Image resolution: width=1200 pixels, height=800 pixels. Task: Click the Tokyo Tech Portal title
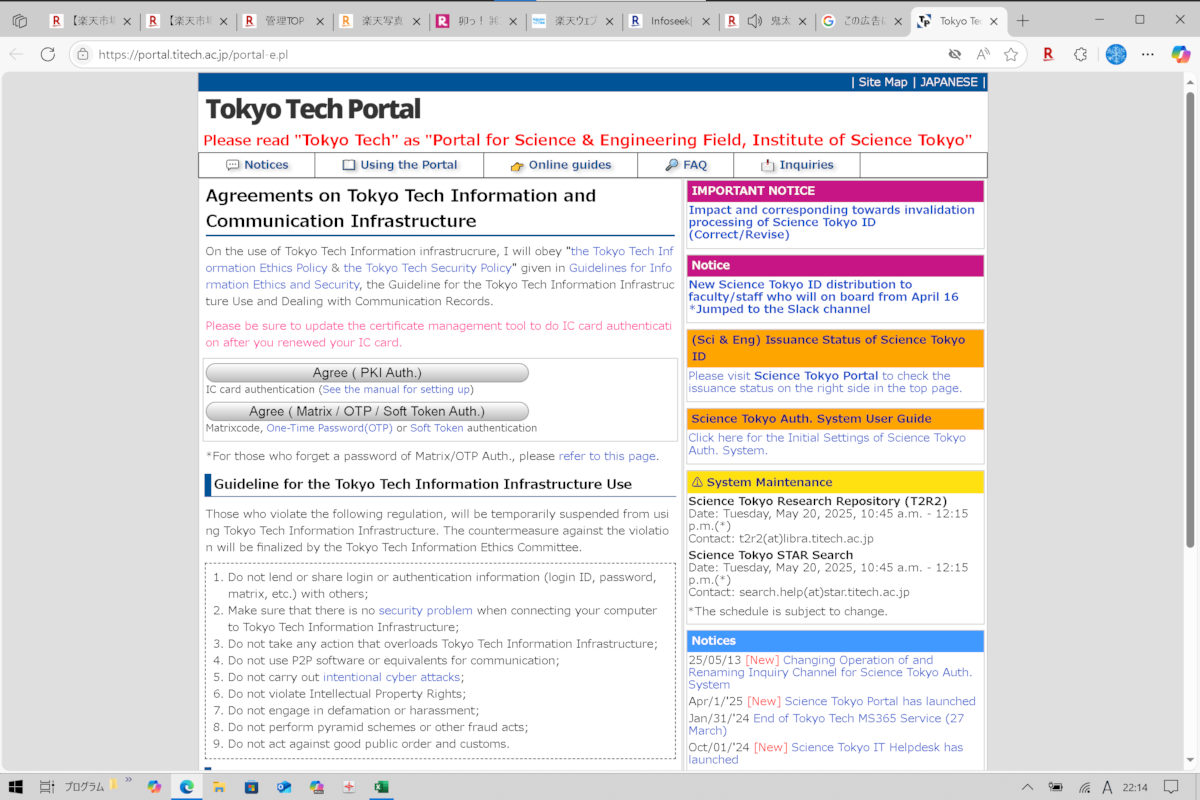(x=313, y=109)
